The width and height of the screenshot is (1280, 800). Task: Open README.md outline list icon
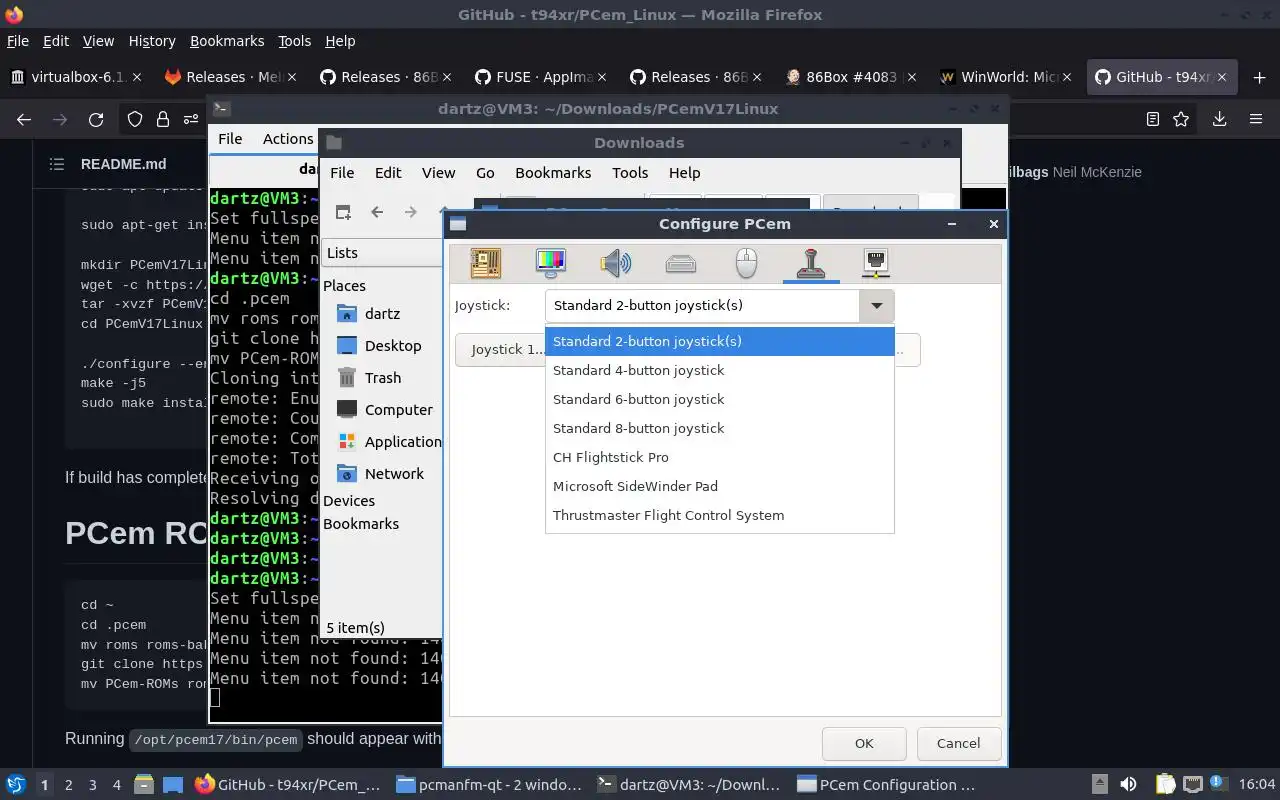click(x=56, y=164)
